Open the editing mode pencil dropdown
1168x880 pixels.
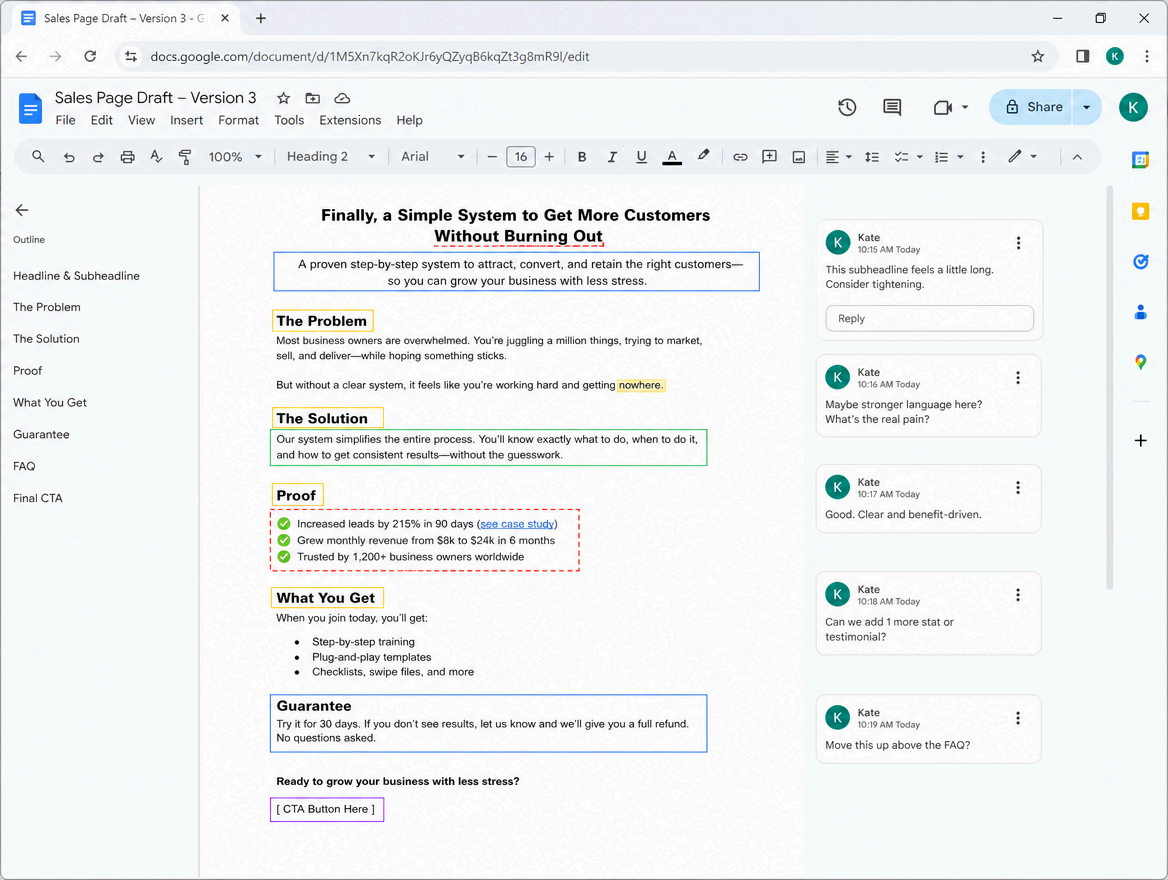click(x=1023, y=156)
